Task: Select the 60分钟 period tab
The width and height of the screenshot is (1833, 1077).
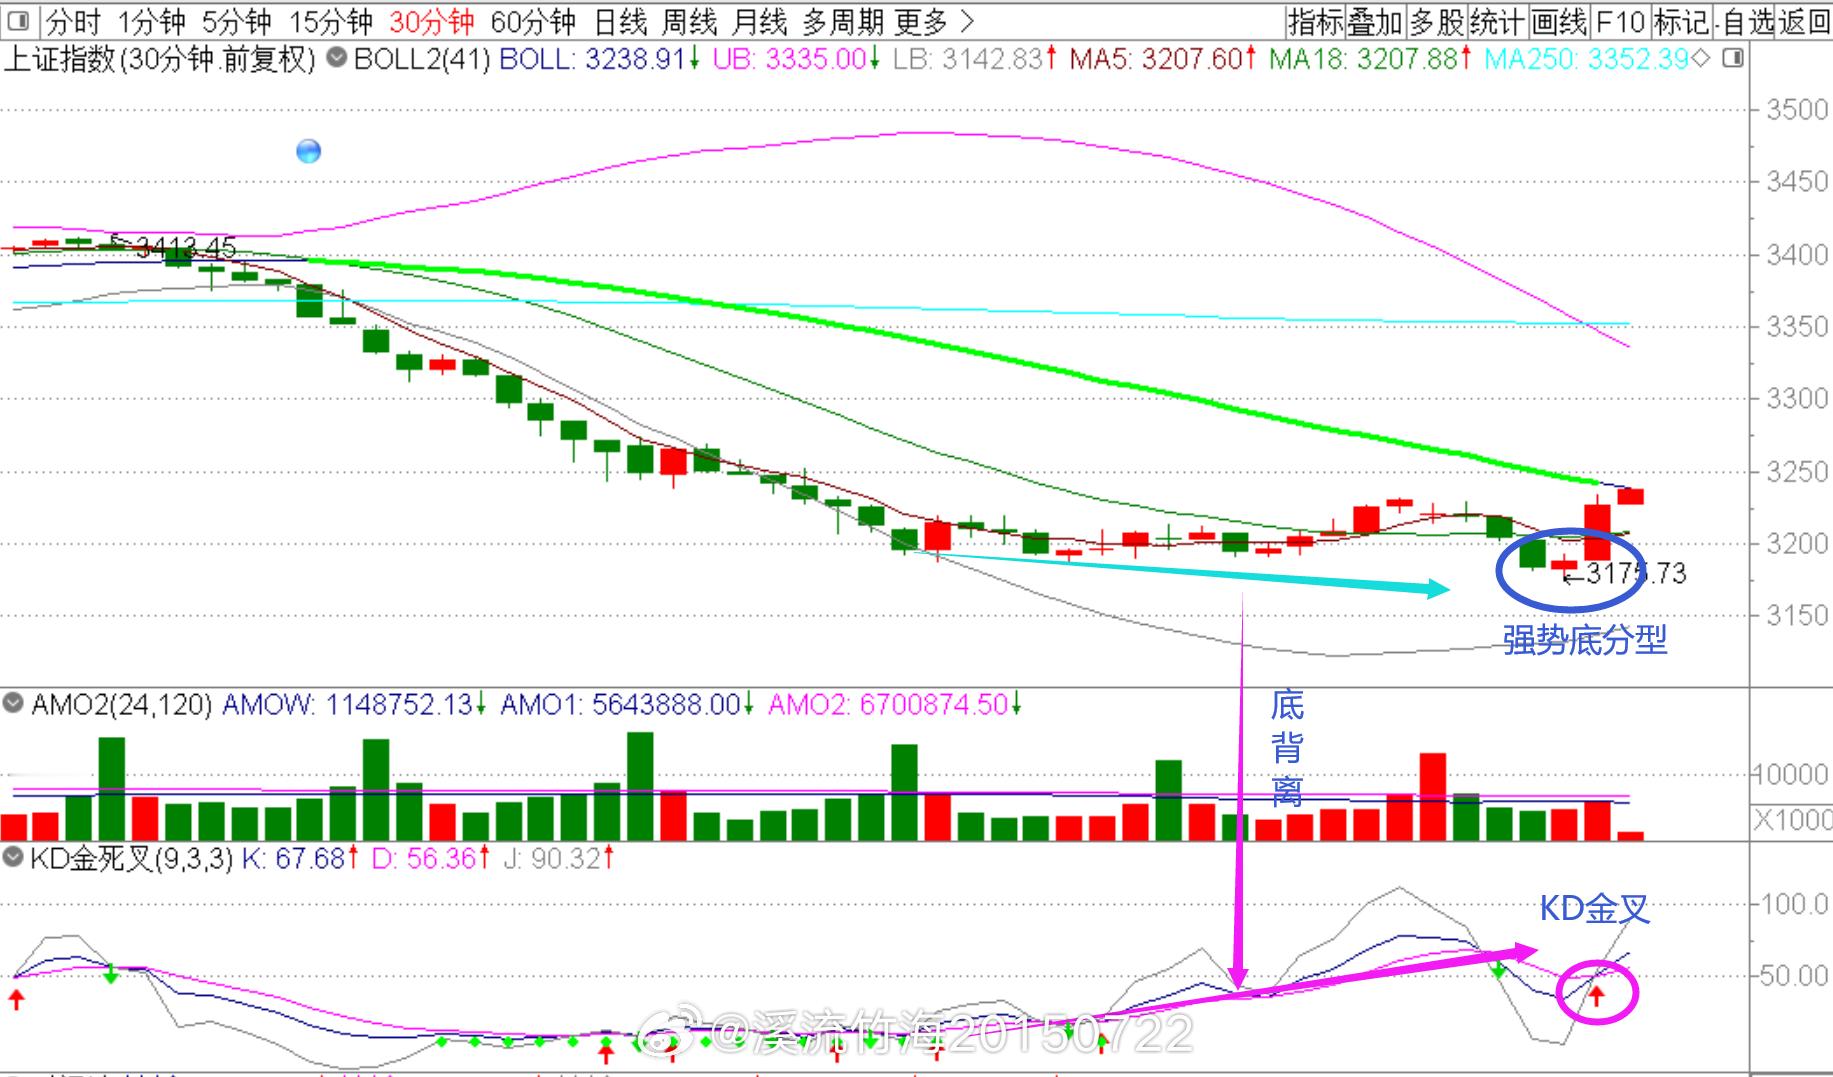Action: point(533,21)
